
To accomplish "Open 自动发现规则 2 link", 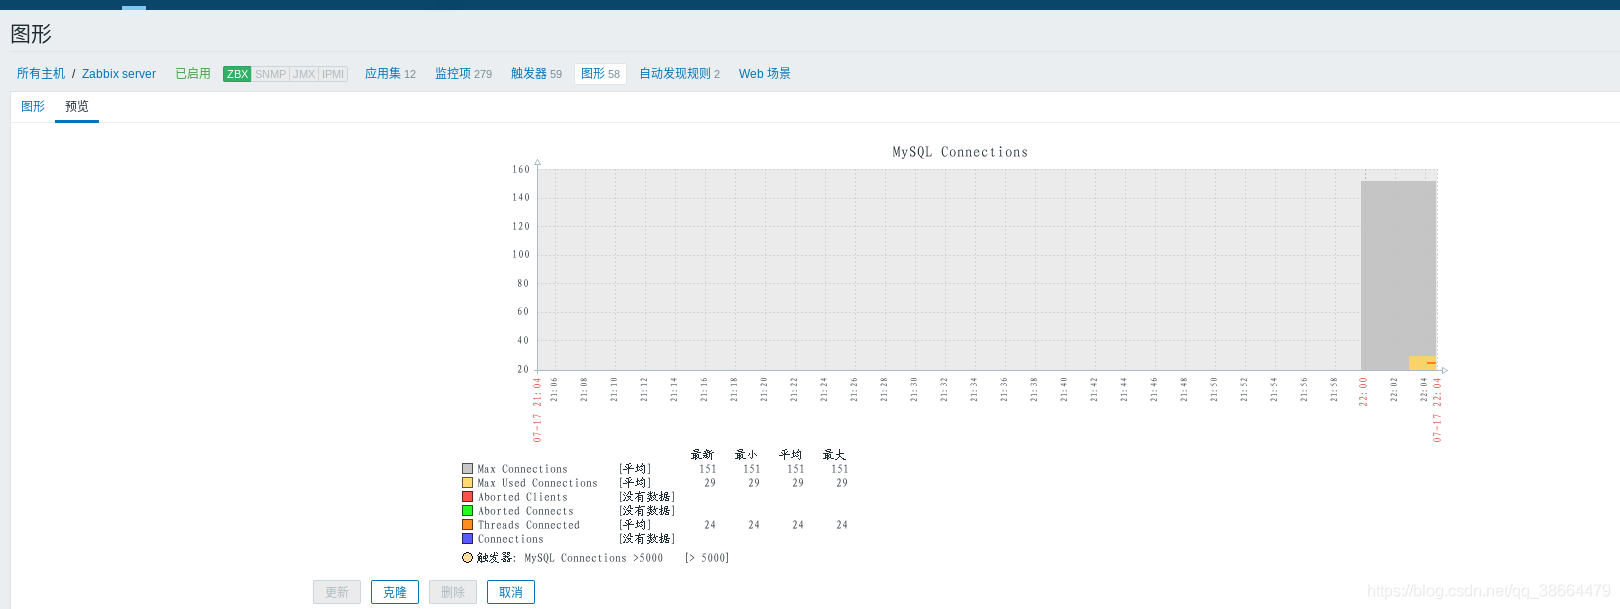I will 679,74.
